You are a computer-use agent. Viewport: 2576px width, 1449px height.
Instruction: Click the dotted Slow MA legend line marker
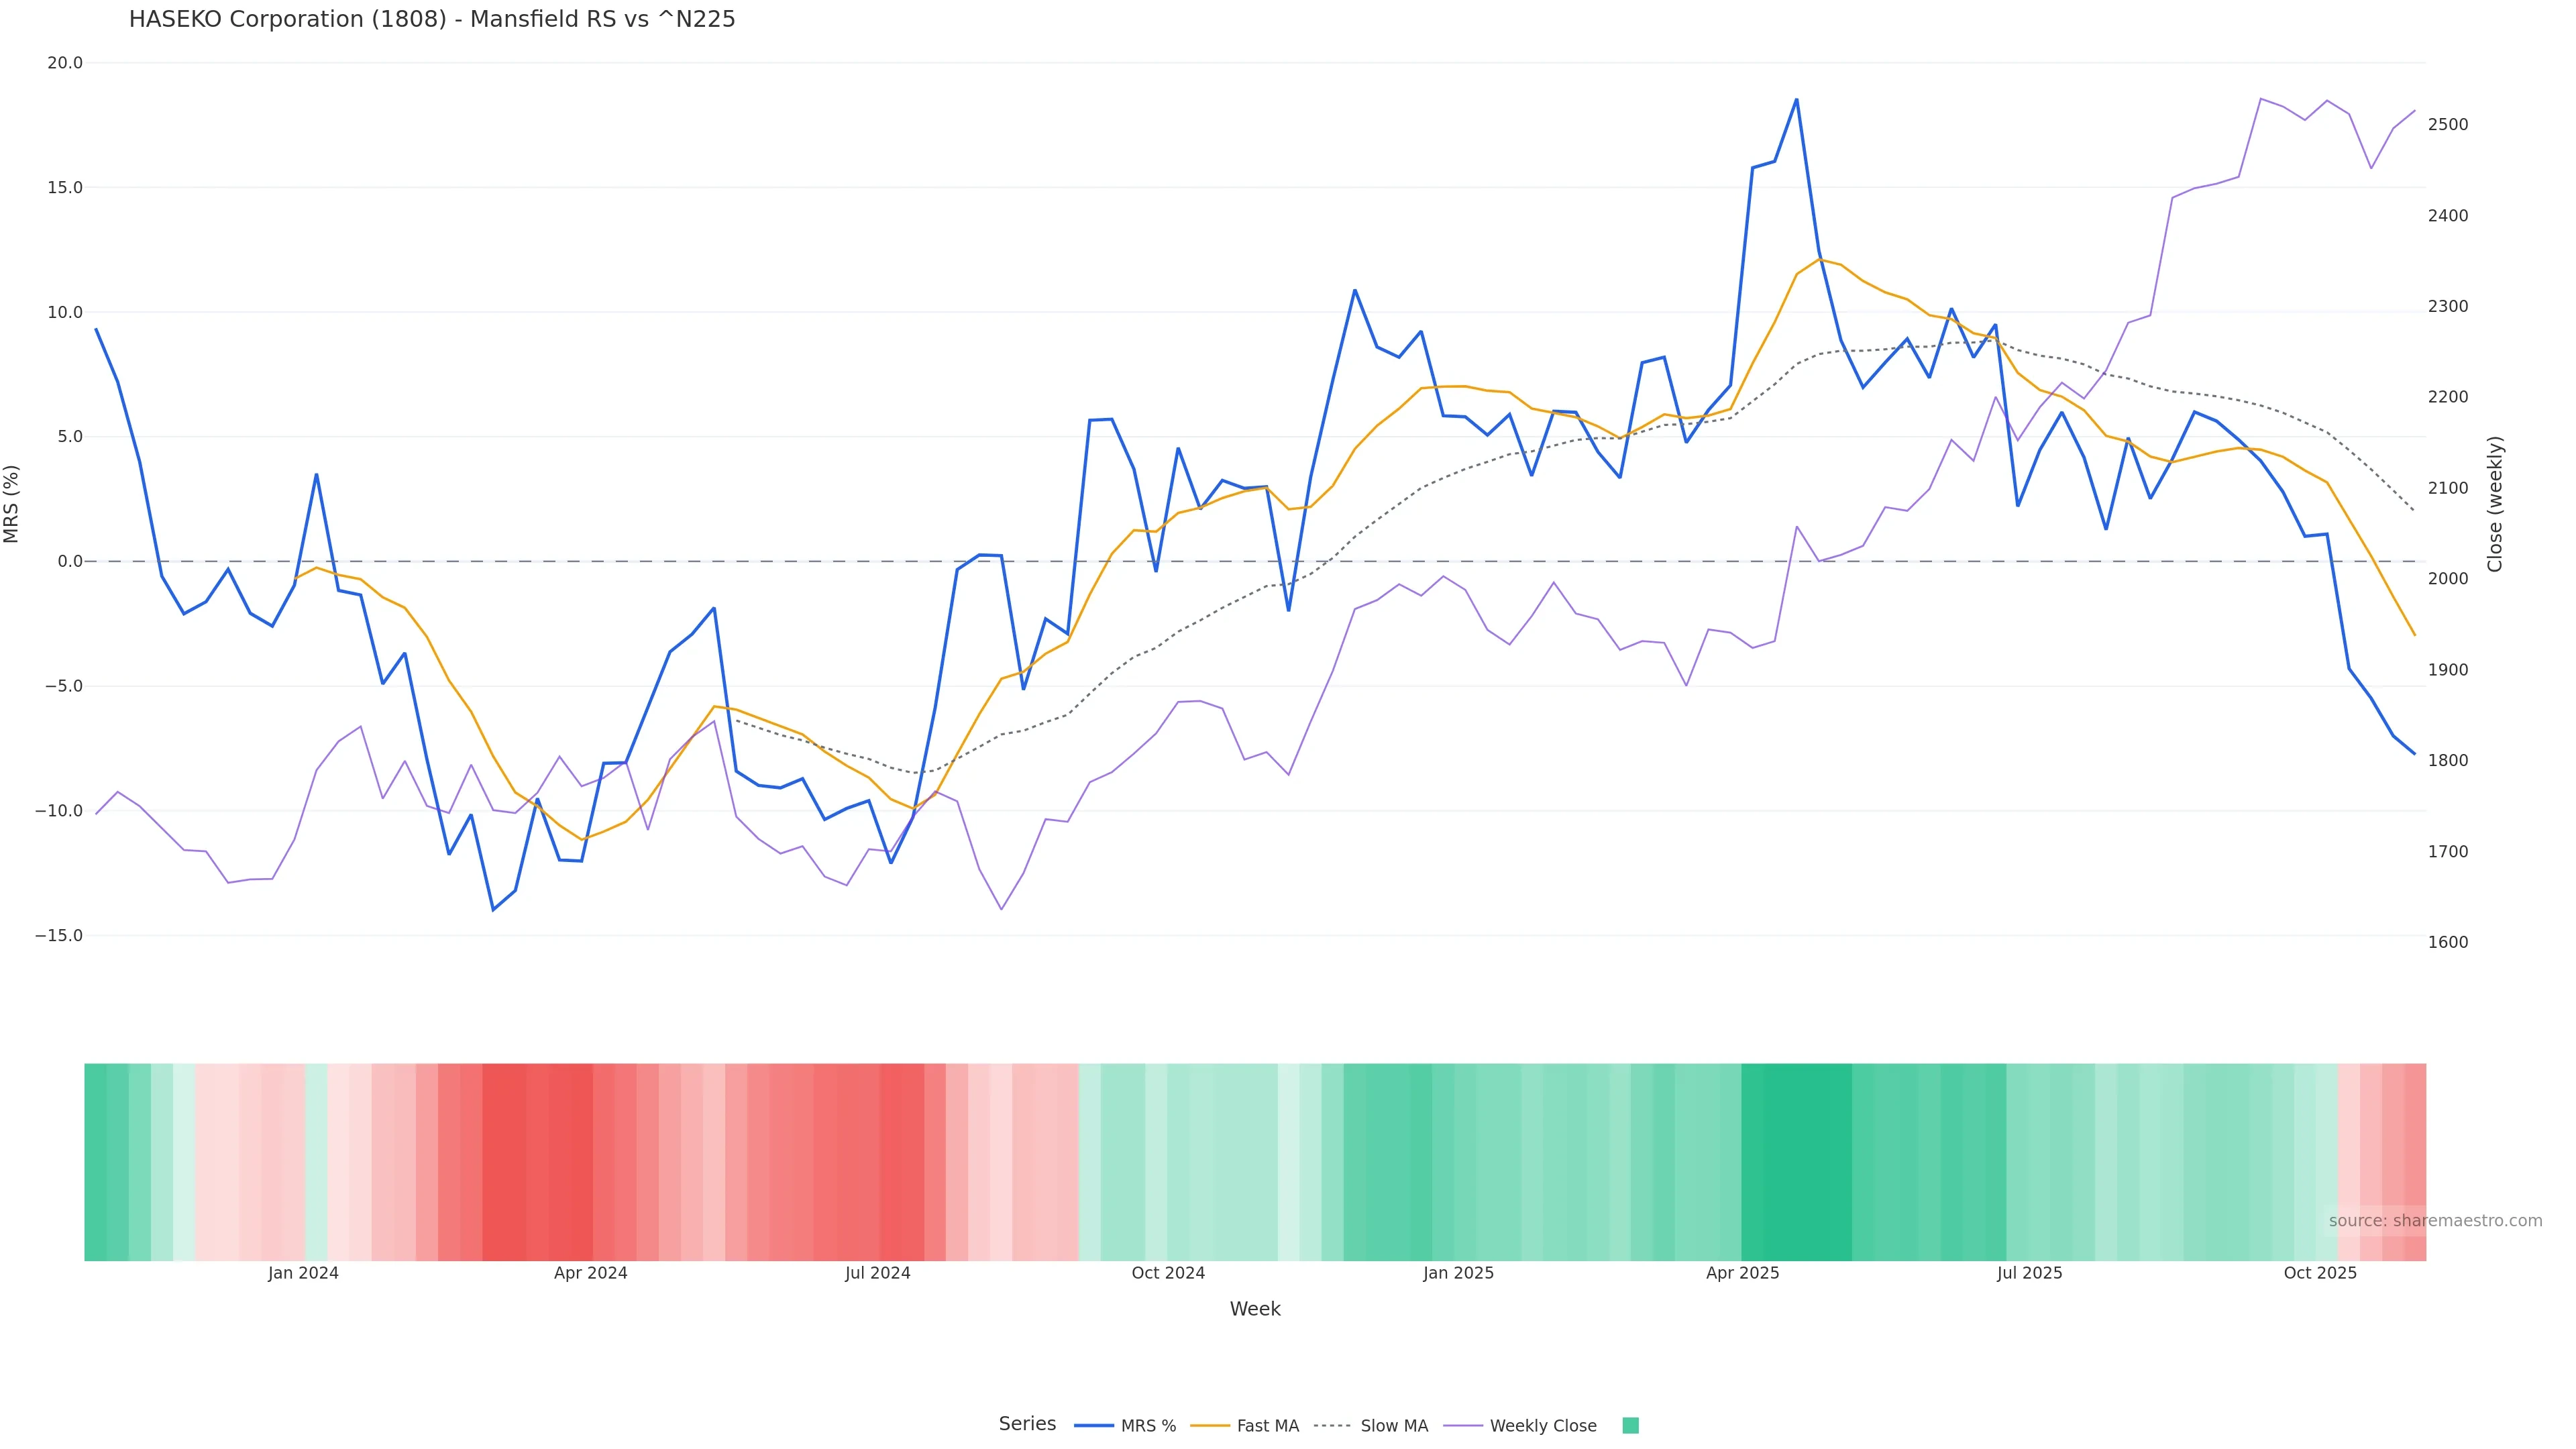tap(1332, 1426)
